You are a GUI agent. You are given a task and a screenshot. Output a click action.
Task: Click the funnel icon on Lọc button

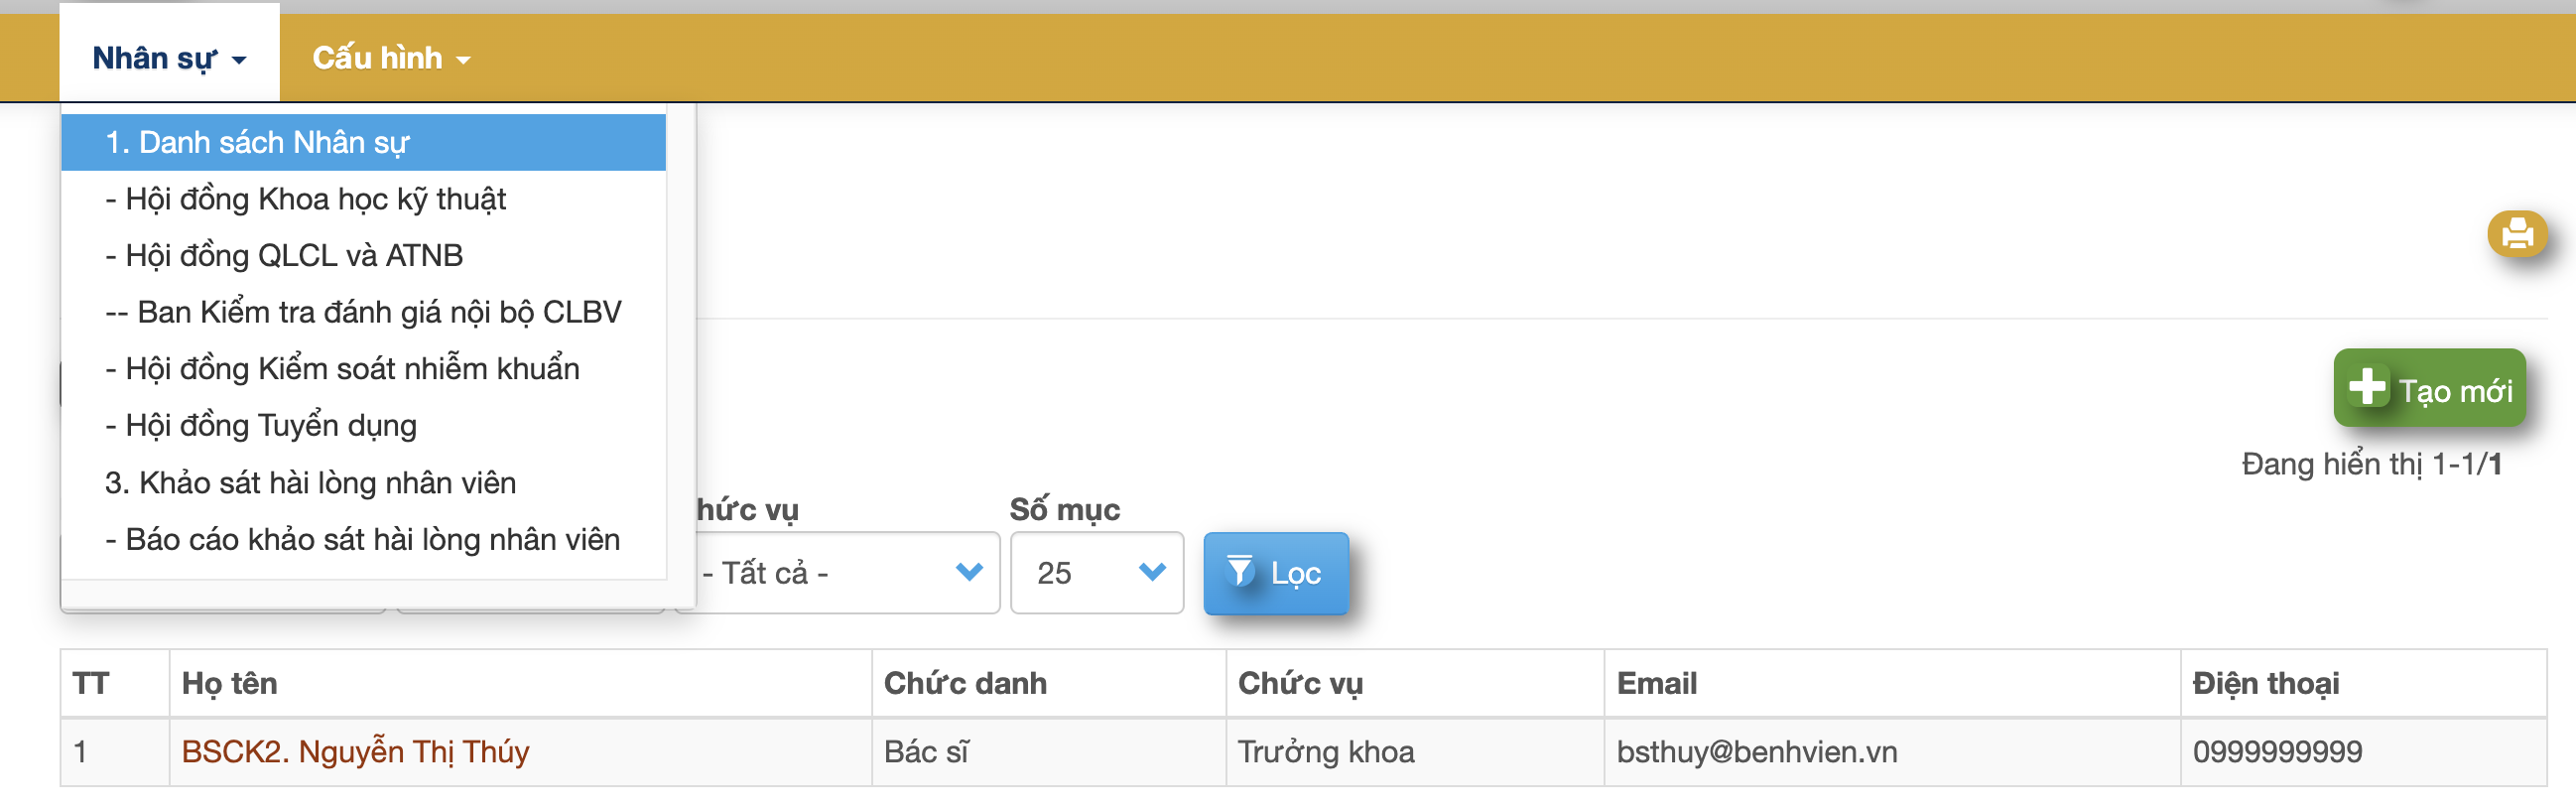coord(1240,571)
